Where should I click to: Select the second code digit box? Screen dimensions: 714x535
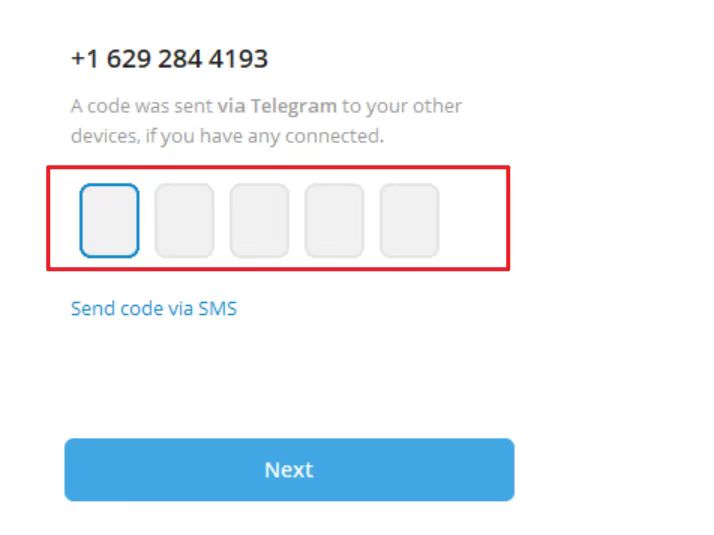click(x=184, y=220)
